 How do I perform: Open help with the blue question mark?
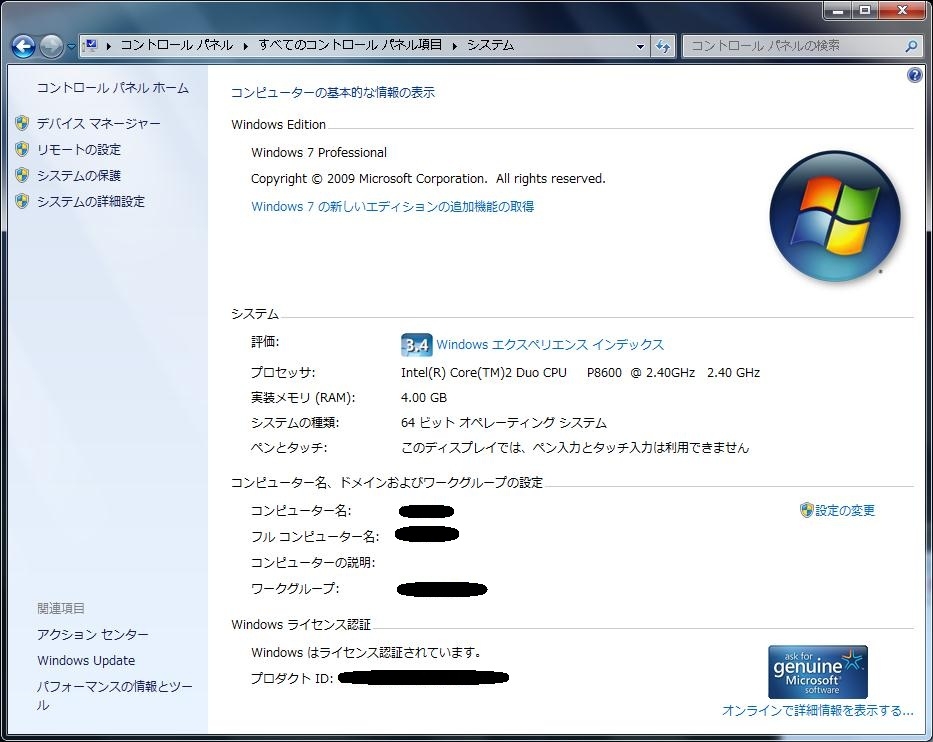click(x=915, y=75)
